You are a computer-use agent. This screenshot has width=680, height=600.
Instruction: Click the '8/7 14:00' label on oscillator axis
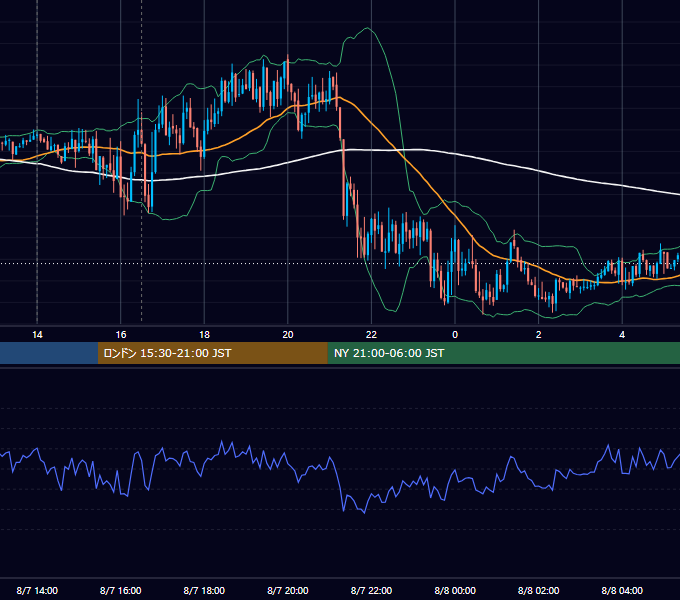pyautogui.click(x=37, y=590)
